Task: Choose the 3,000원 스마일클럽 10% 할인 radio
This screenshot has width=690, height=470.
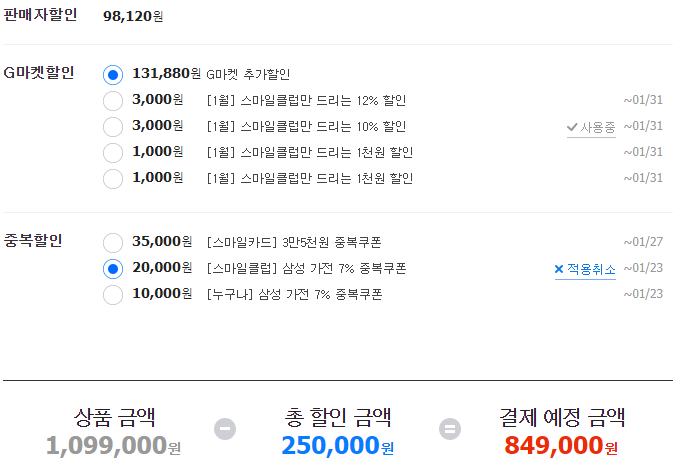Action: (113, 127)
